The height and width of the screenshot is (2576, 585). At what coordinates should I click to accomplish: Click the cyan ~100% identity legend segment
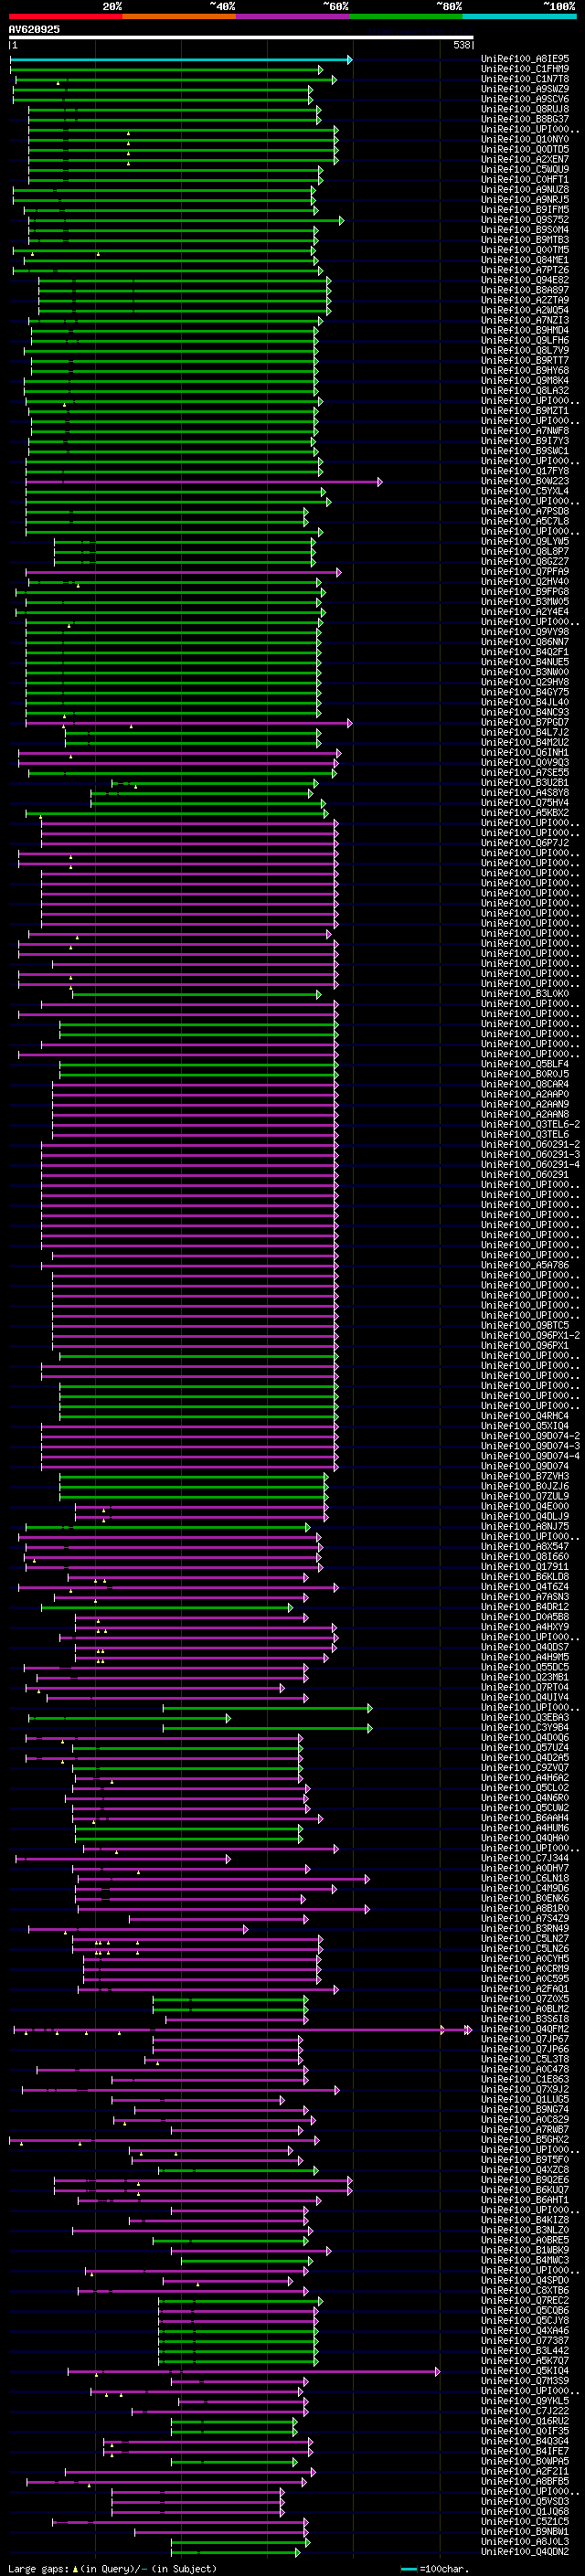519,16
